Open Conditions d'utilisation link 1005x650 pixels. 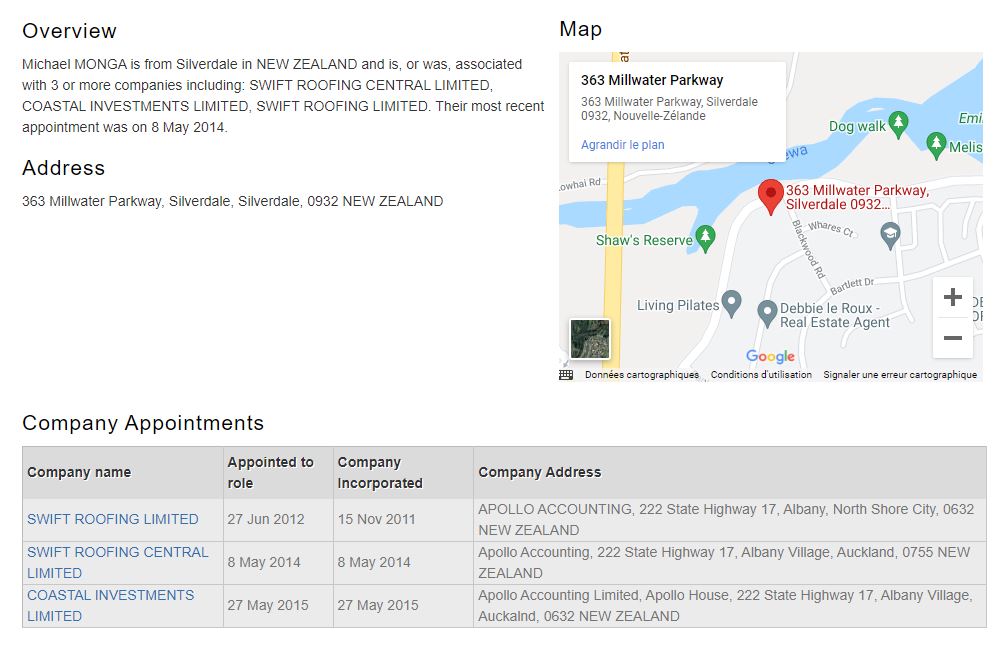761,375
